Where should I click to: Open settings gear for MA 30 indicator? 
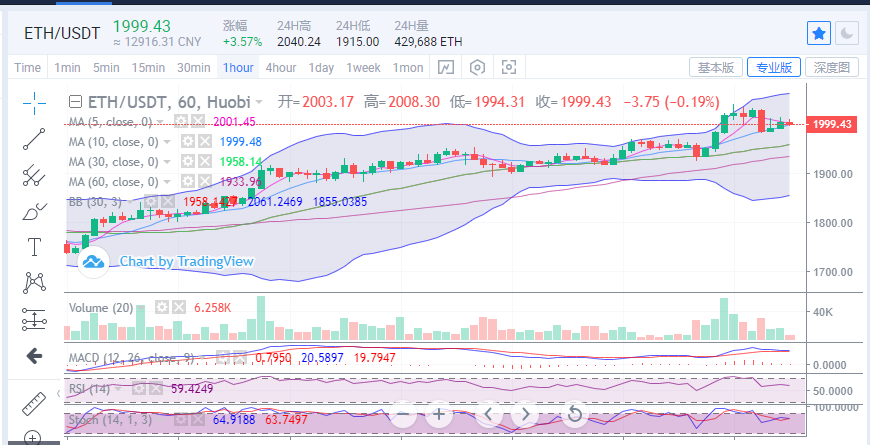pyautogui.click(x=188, y=161)
